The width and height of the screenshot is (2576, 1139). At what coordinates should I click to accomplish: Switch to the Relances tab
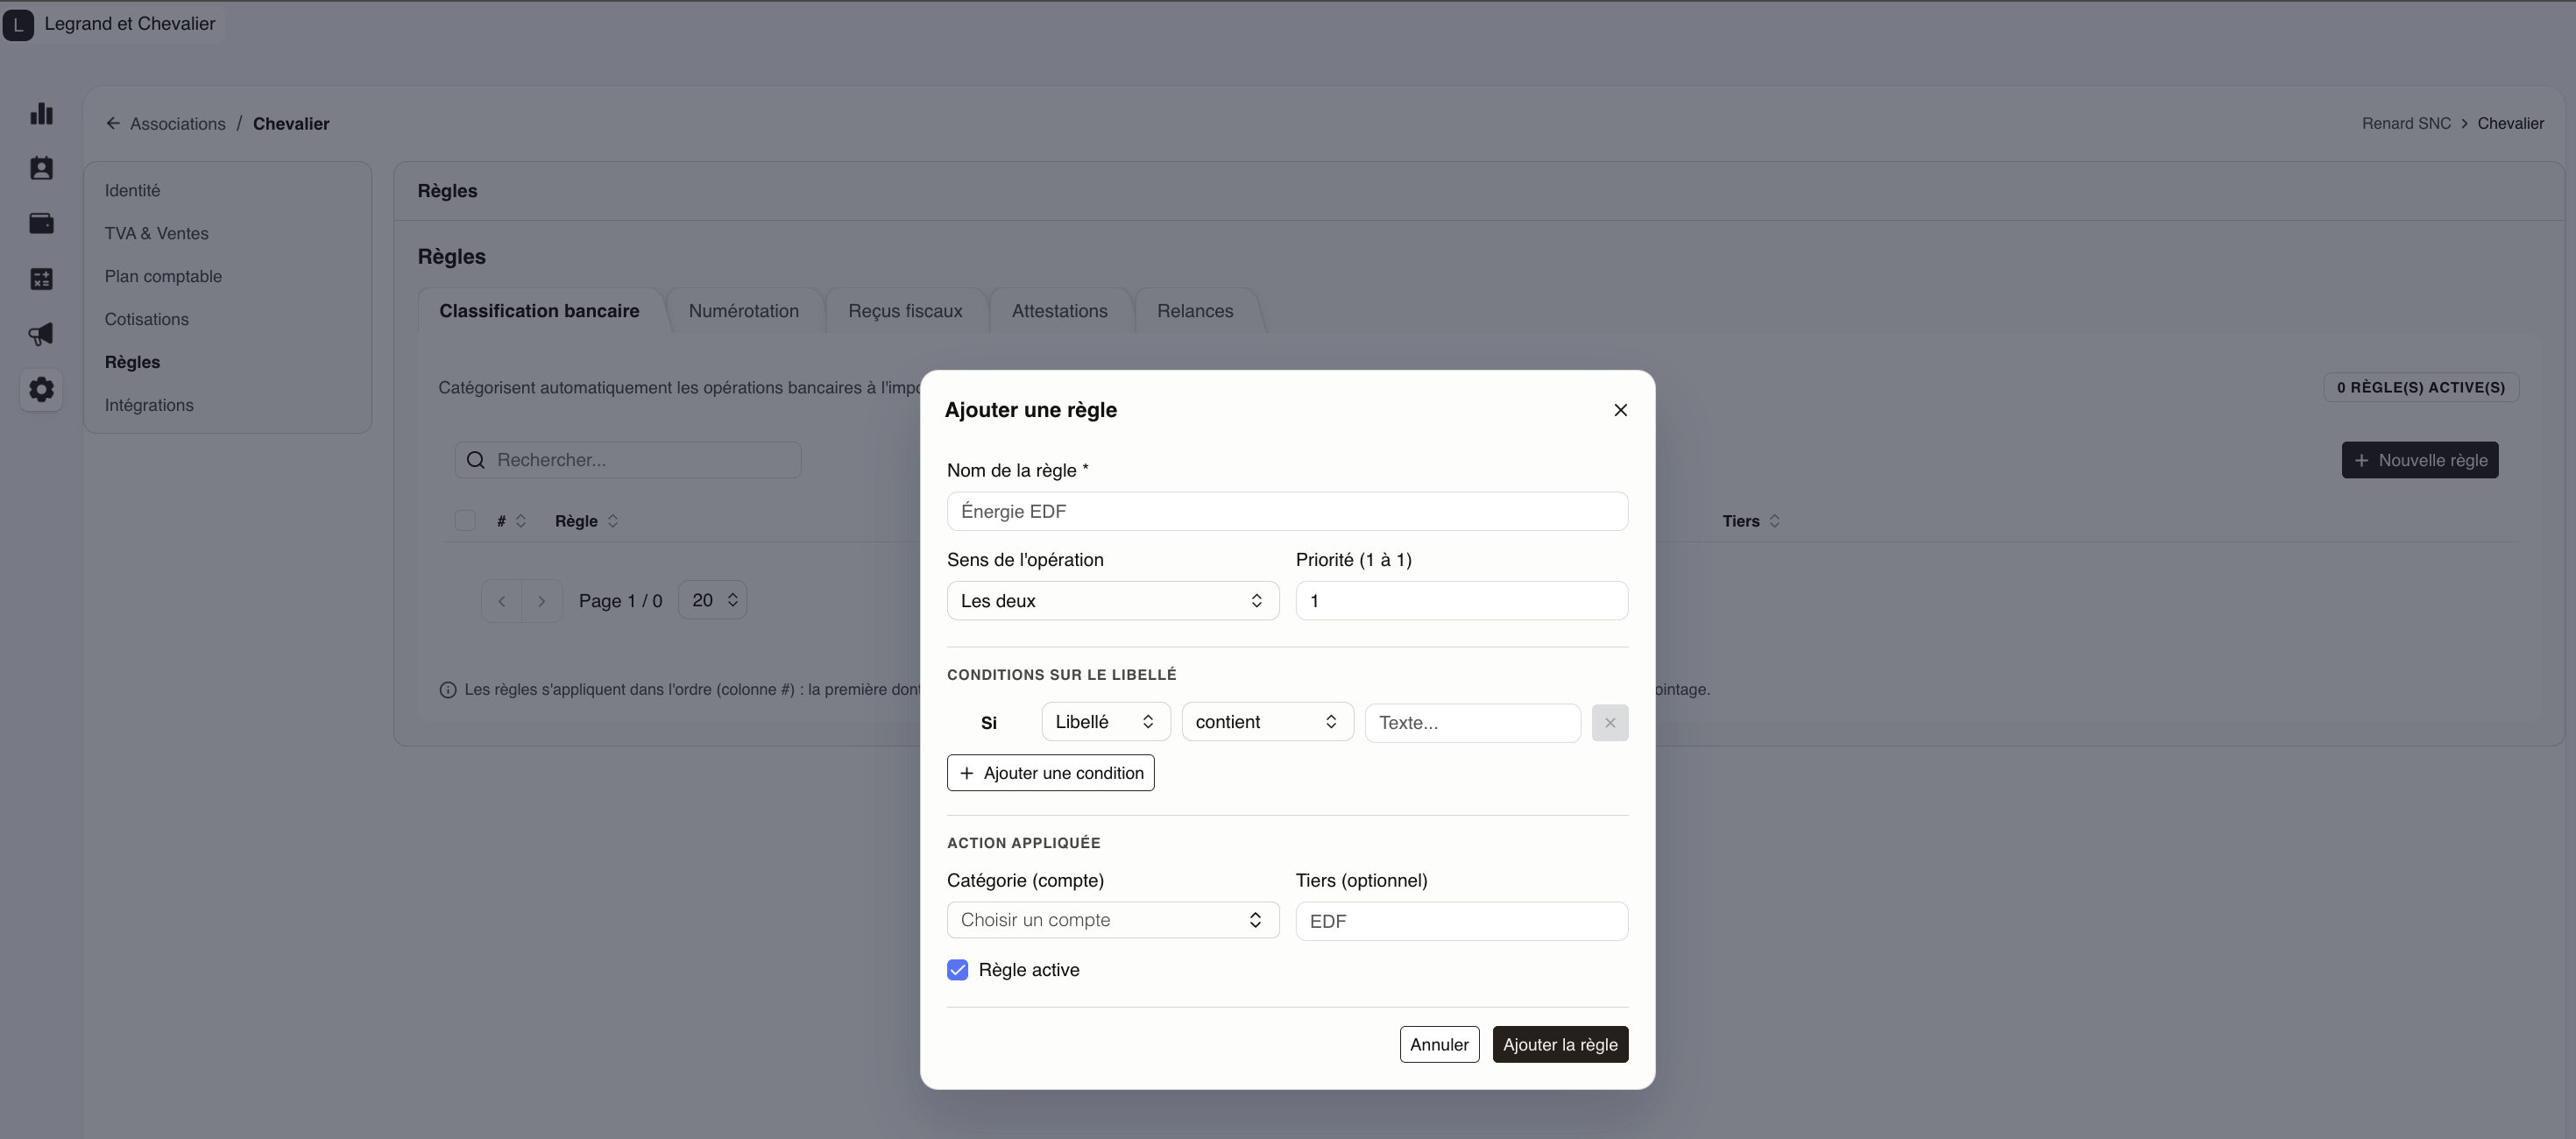coord(1195,311)
